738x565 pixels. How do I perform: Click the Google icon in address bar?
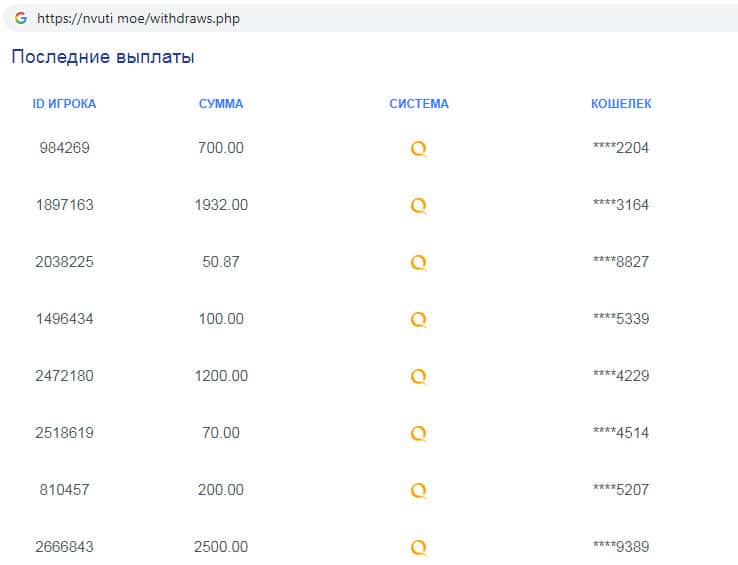click(20, 18)
